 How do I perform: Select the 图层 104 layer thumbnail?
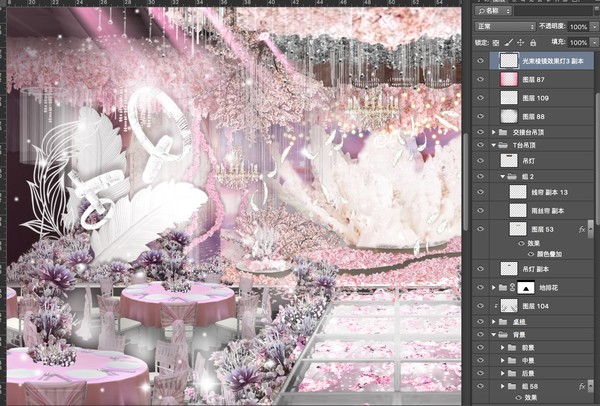509,306
